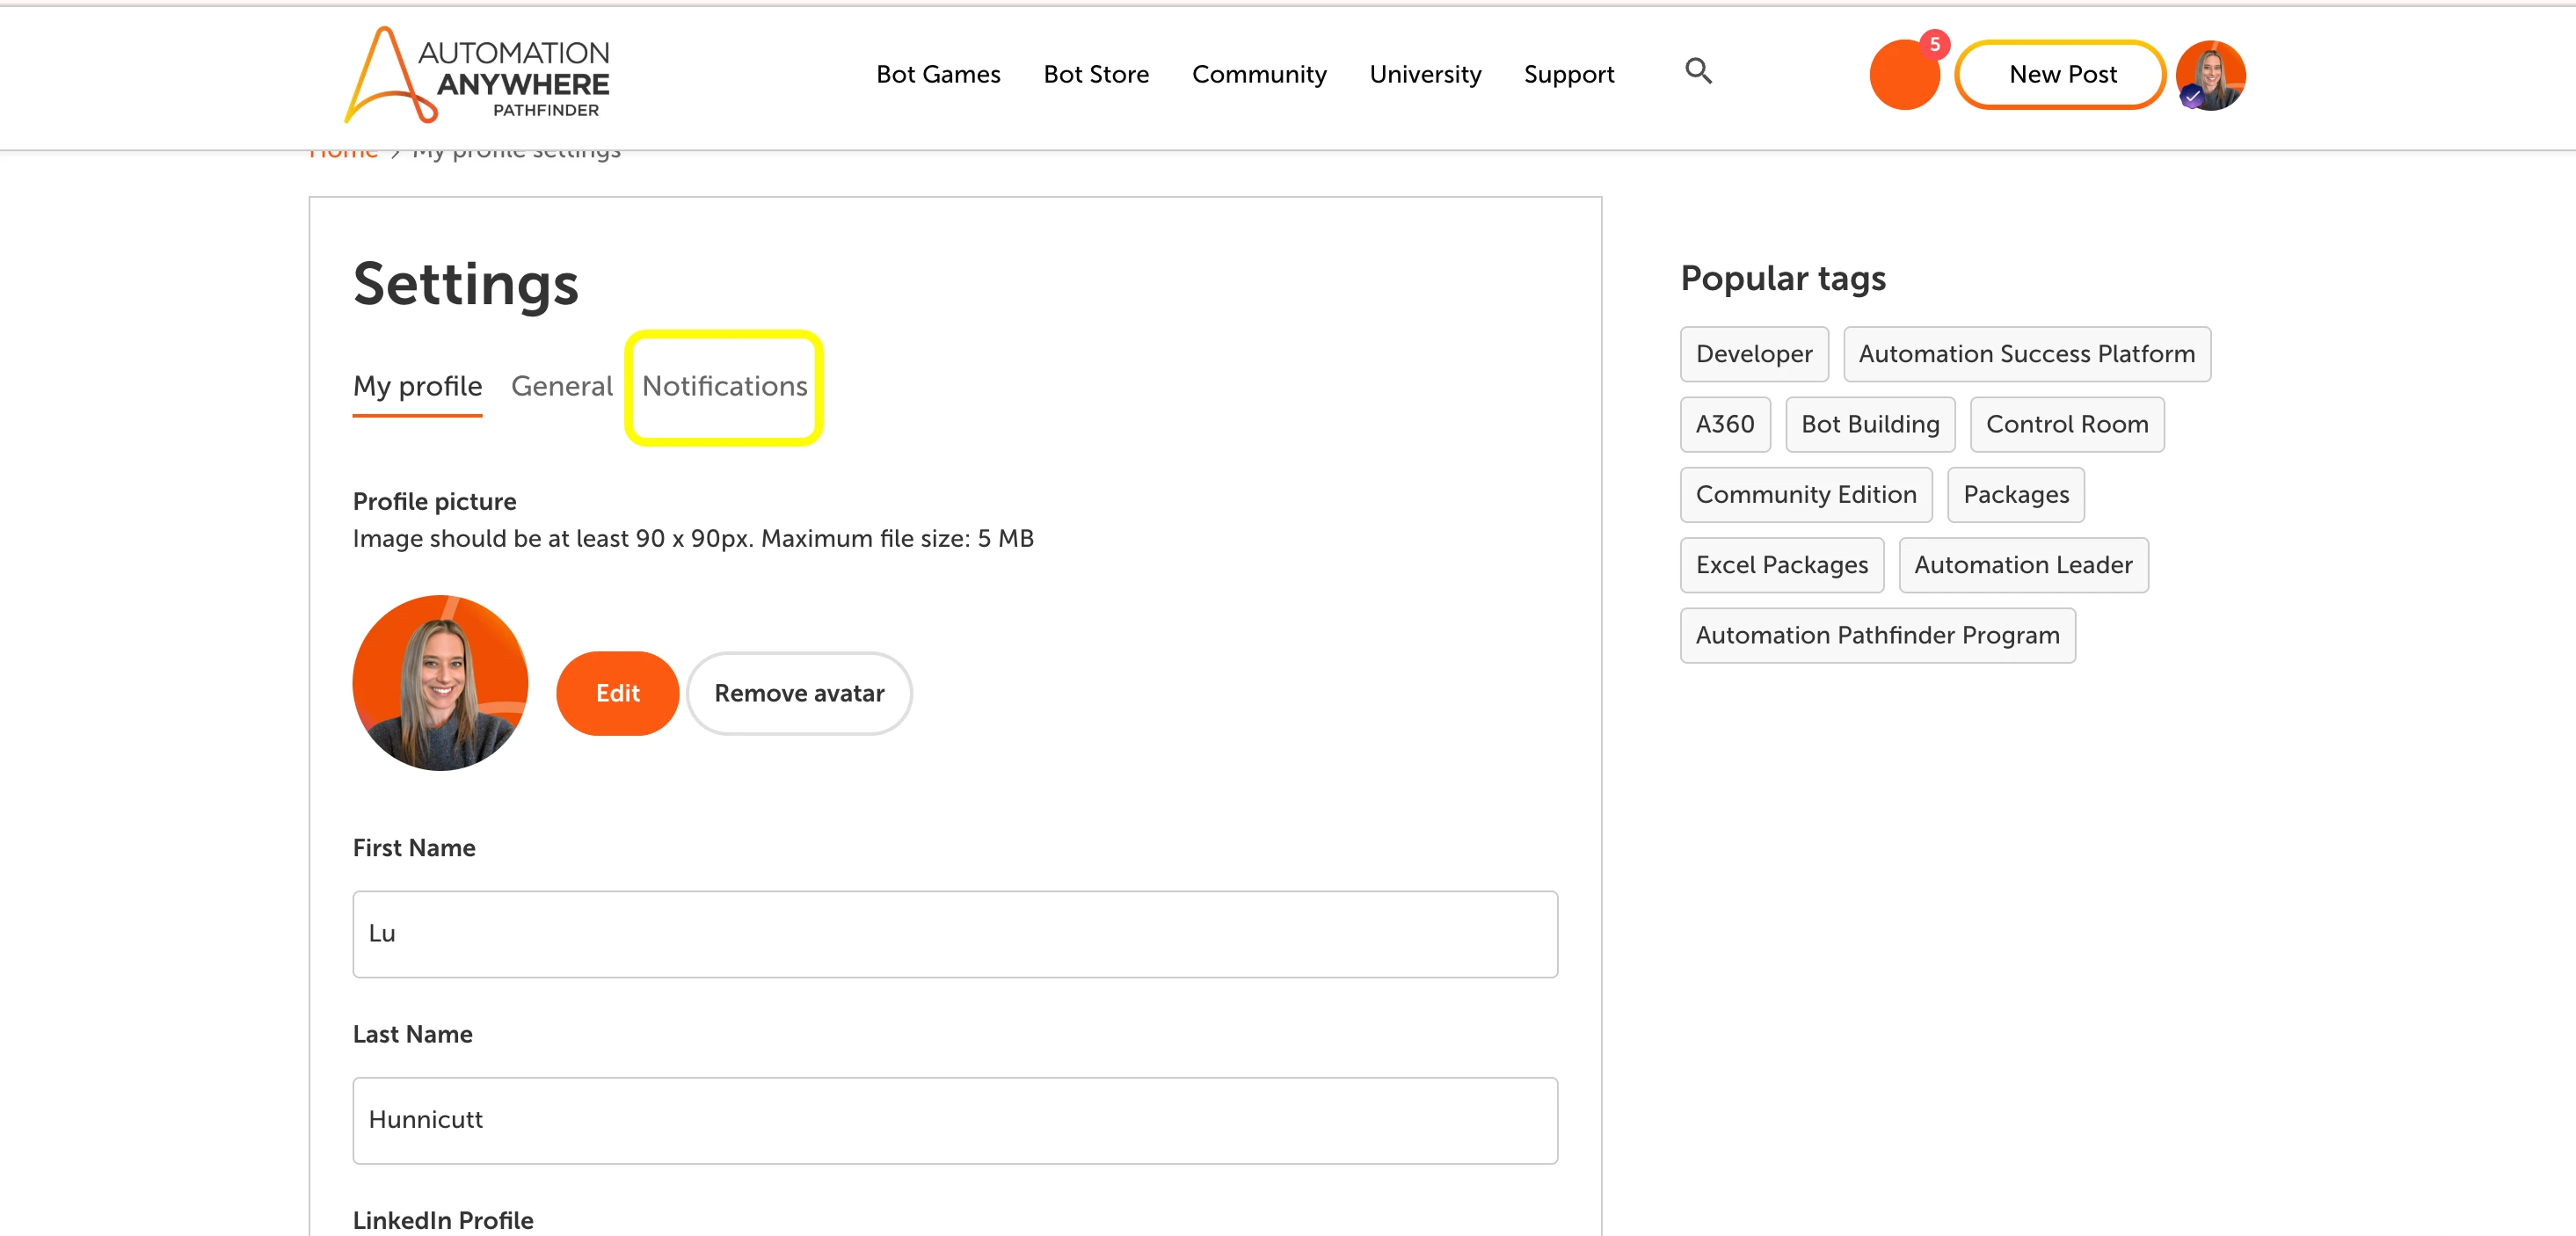Select the Bot Building tag
The image size is (2576, 1236).
[x=1870, y=424]
